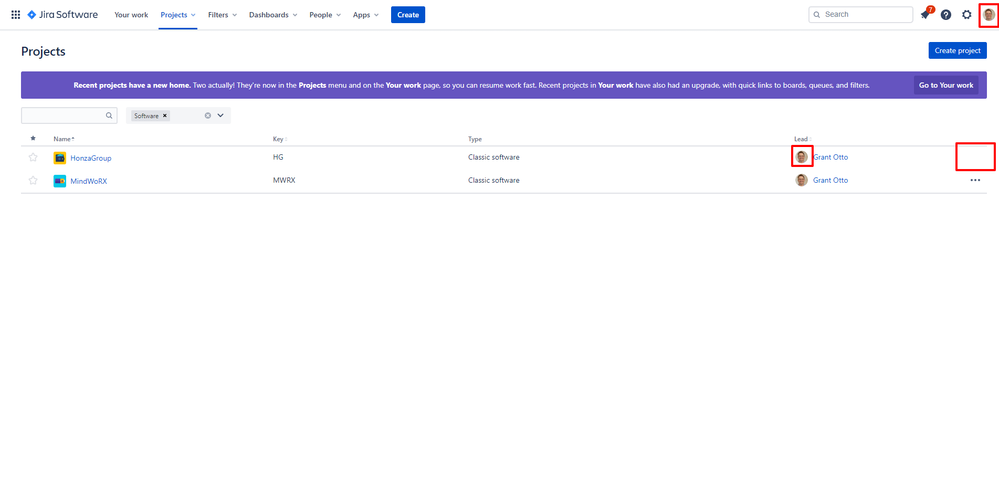Click the Type column header
The image size is (999, 483).
pos(475,139)
